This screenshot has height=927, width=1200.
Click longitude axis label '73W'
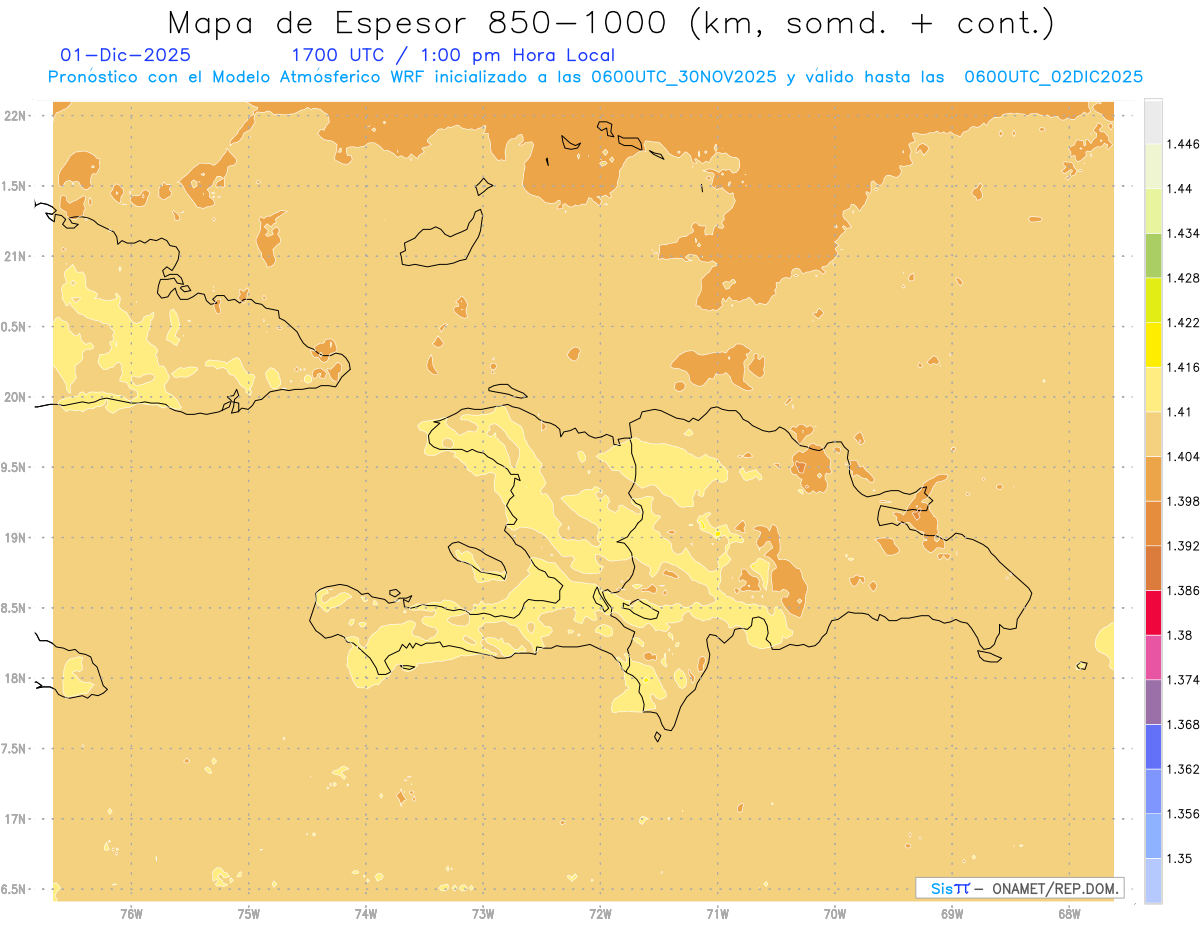tap(483, 913)
